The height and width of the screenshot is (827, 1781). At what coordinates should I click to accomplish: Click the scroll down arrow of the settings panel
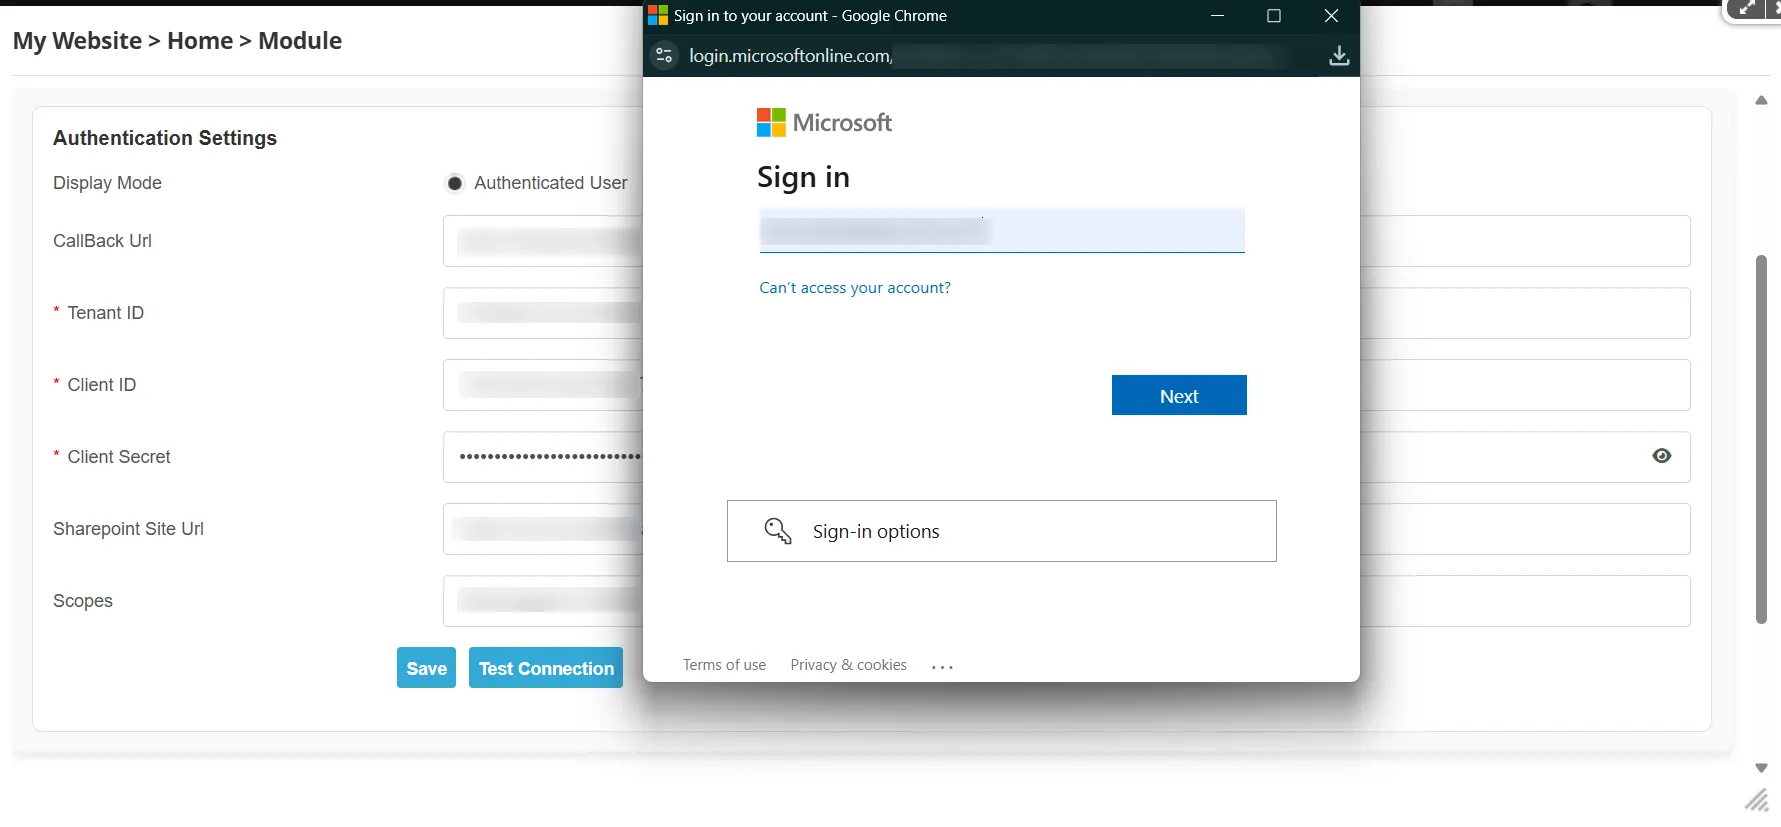pyautogui.click(x=1761, y=768)
